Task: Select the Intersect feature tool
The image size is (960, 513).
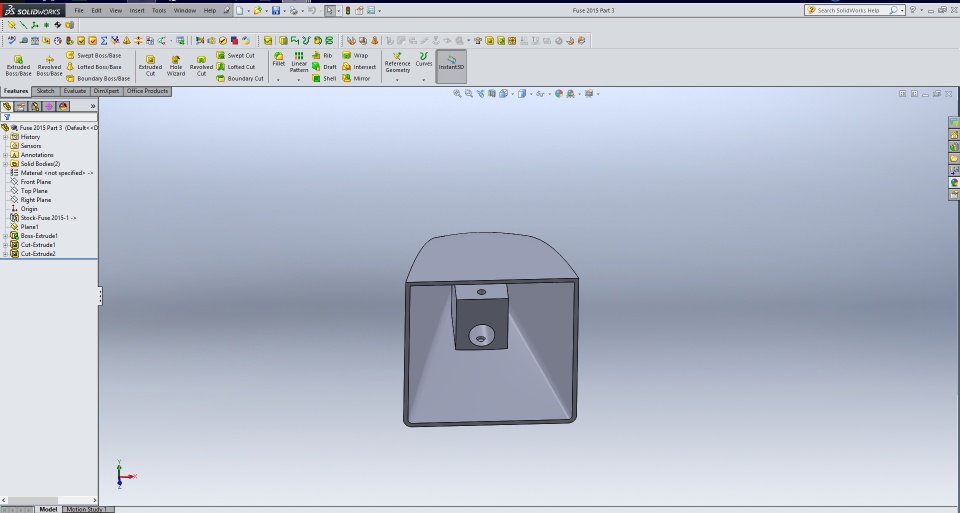Action: (x=359, y=67)
